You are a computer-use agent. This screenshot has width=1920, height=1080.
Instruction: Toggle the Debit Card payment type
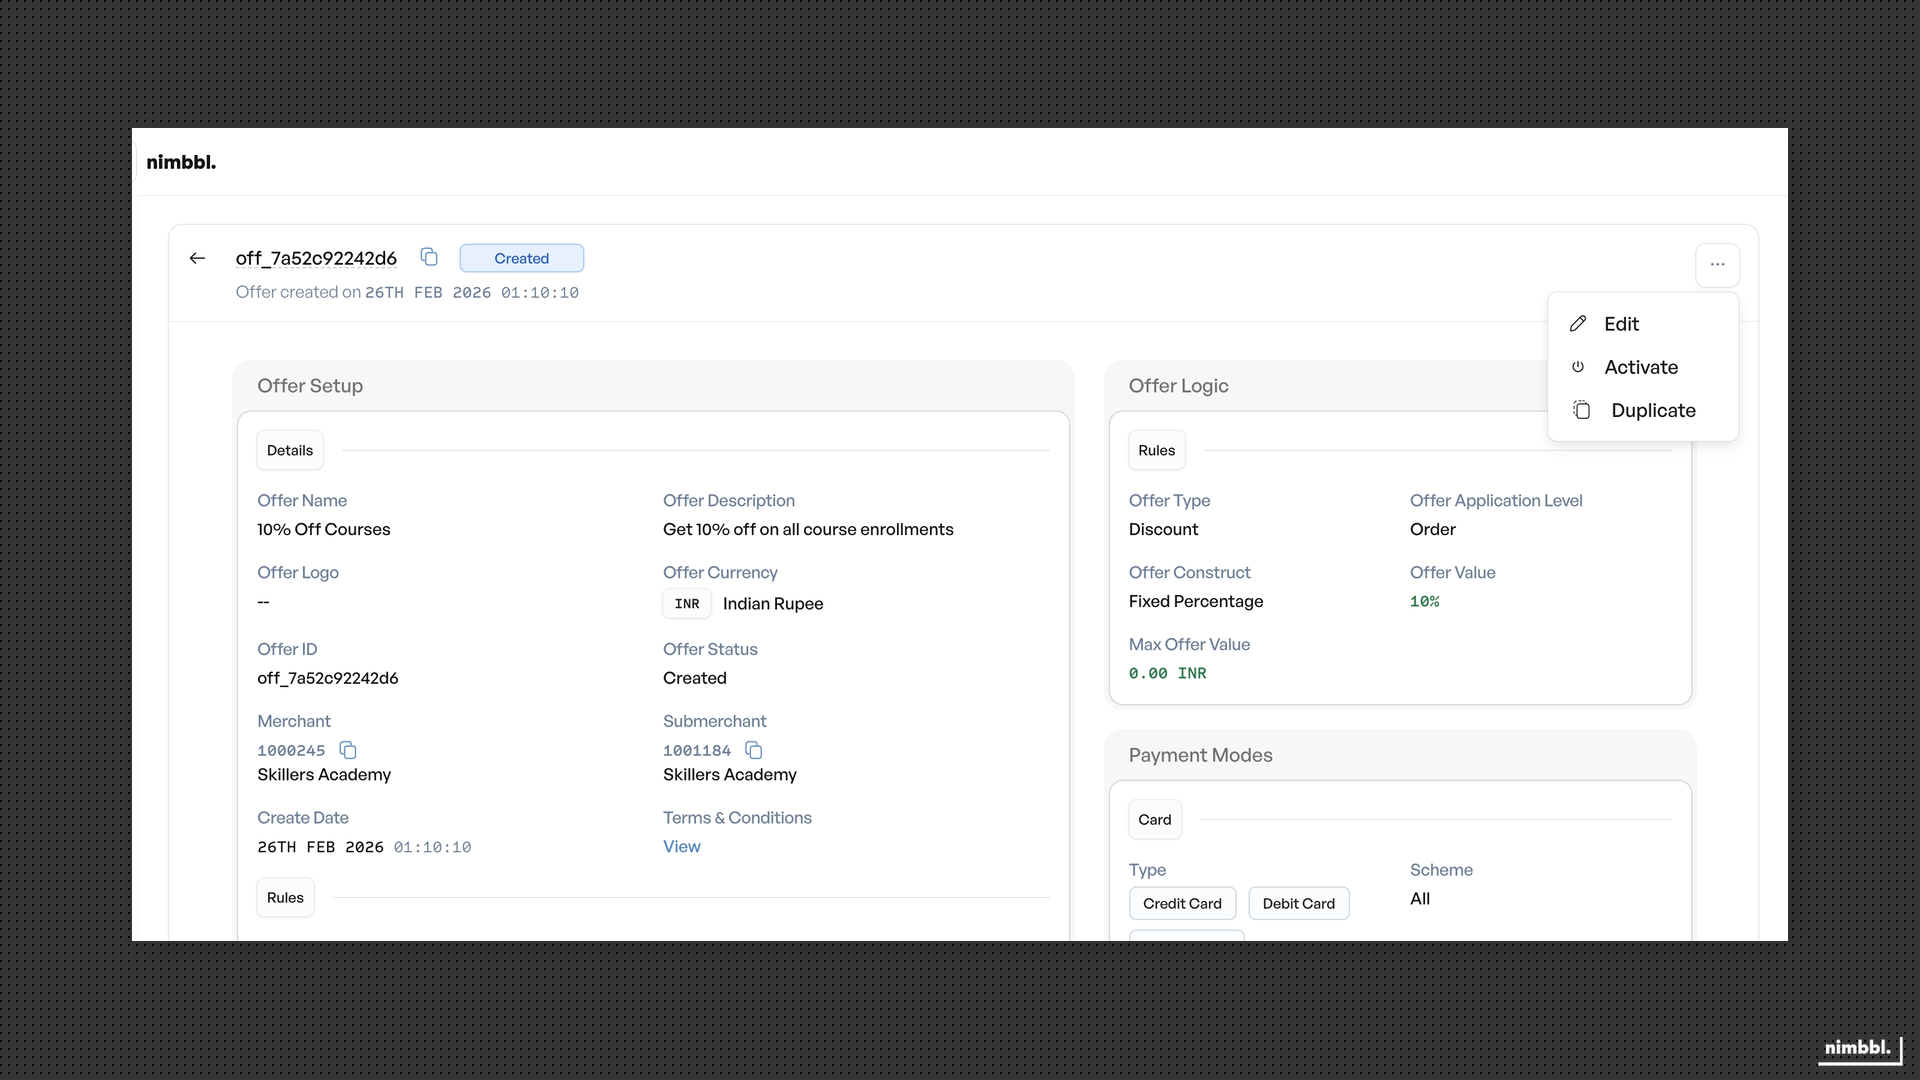[x=1299, y=903]
